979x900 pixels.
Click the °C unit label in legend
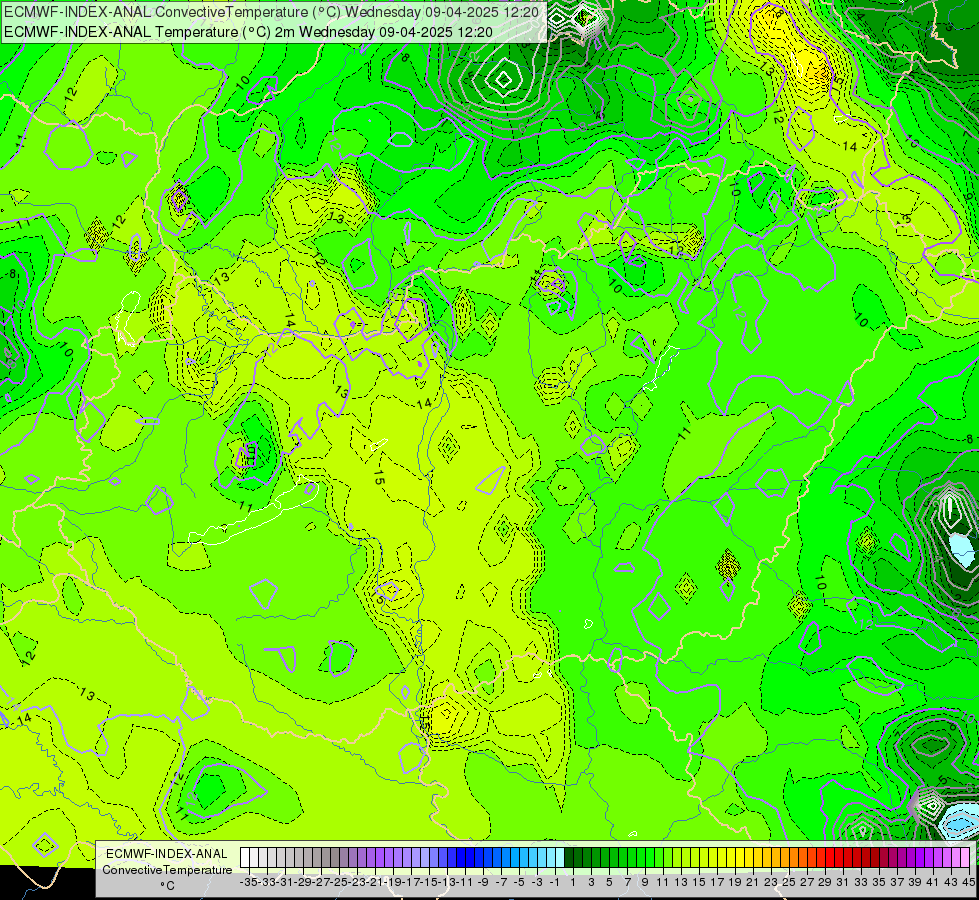[167, 886]
